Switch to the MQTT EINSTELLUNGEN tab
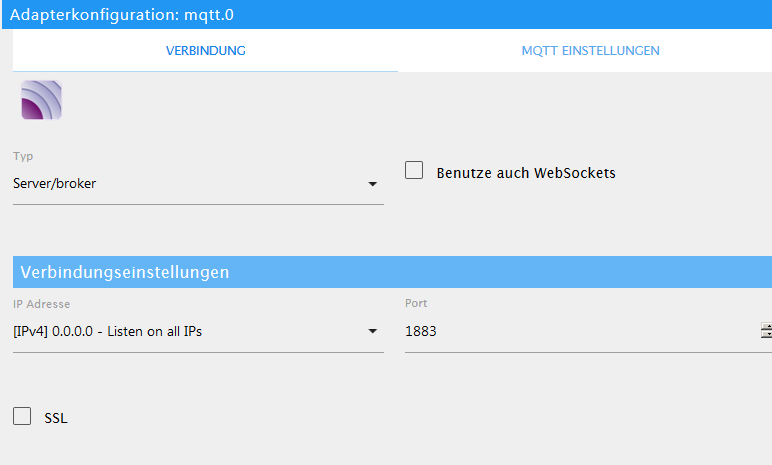Image resolution: width=772 pixels, height=465 pixels. click(x=590, y=51)
